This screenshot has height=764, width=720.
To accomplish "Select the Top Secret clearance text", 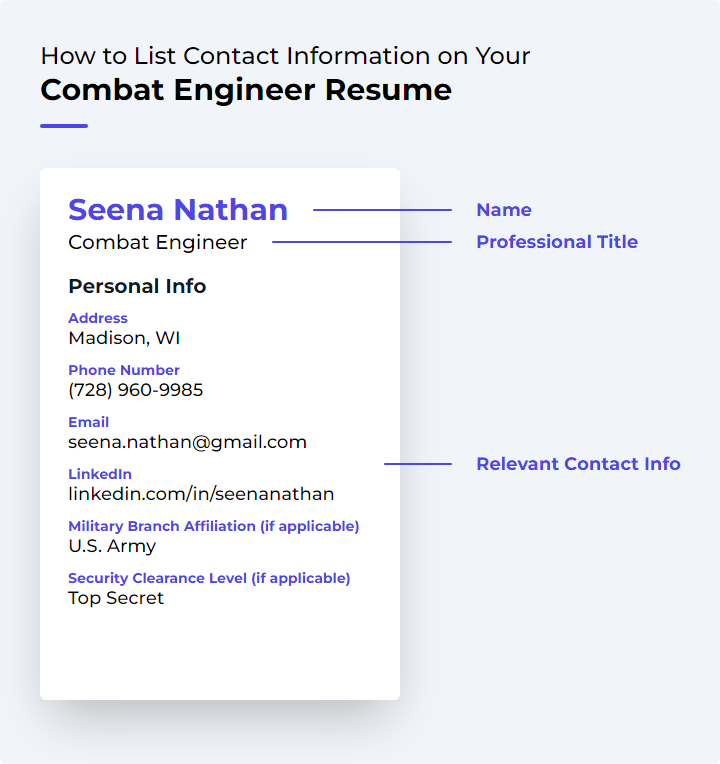I will [x=115, y=598].
